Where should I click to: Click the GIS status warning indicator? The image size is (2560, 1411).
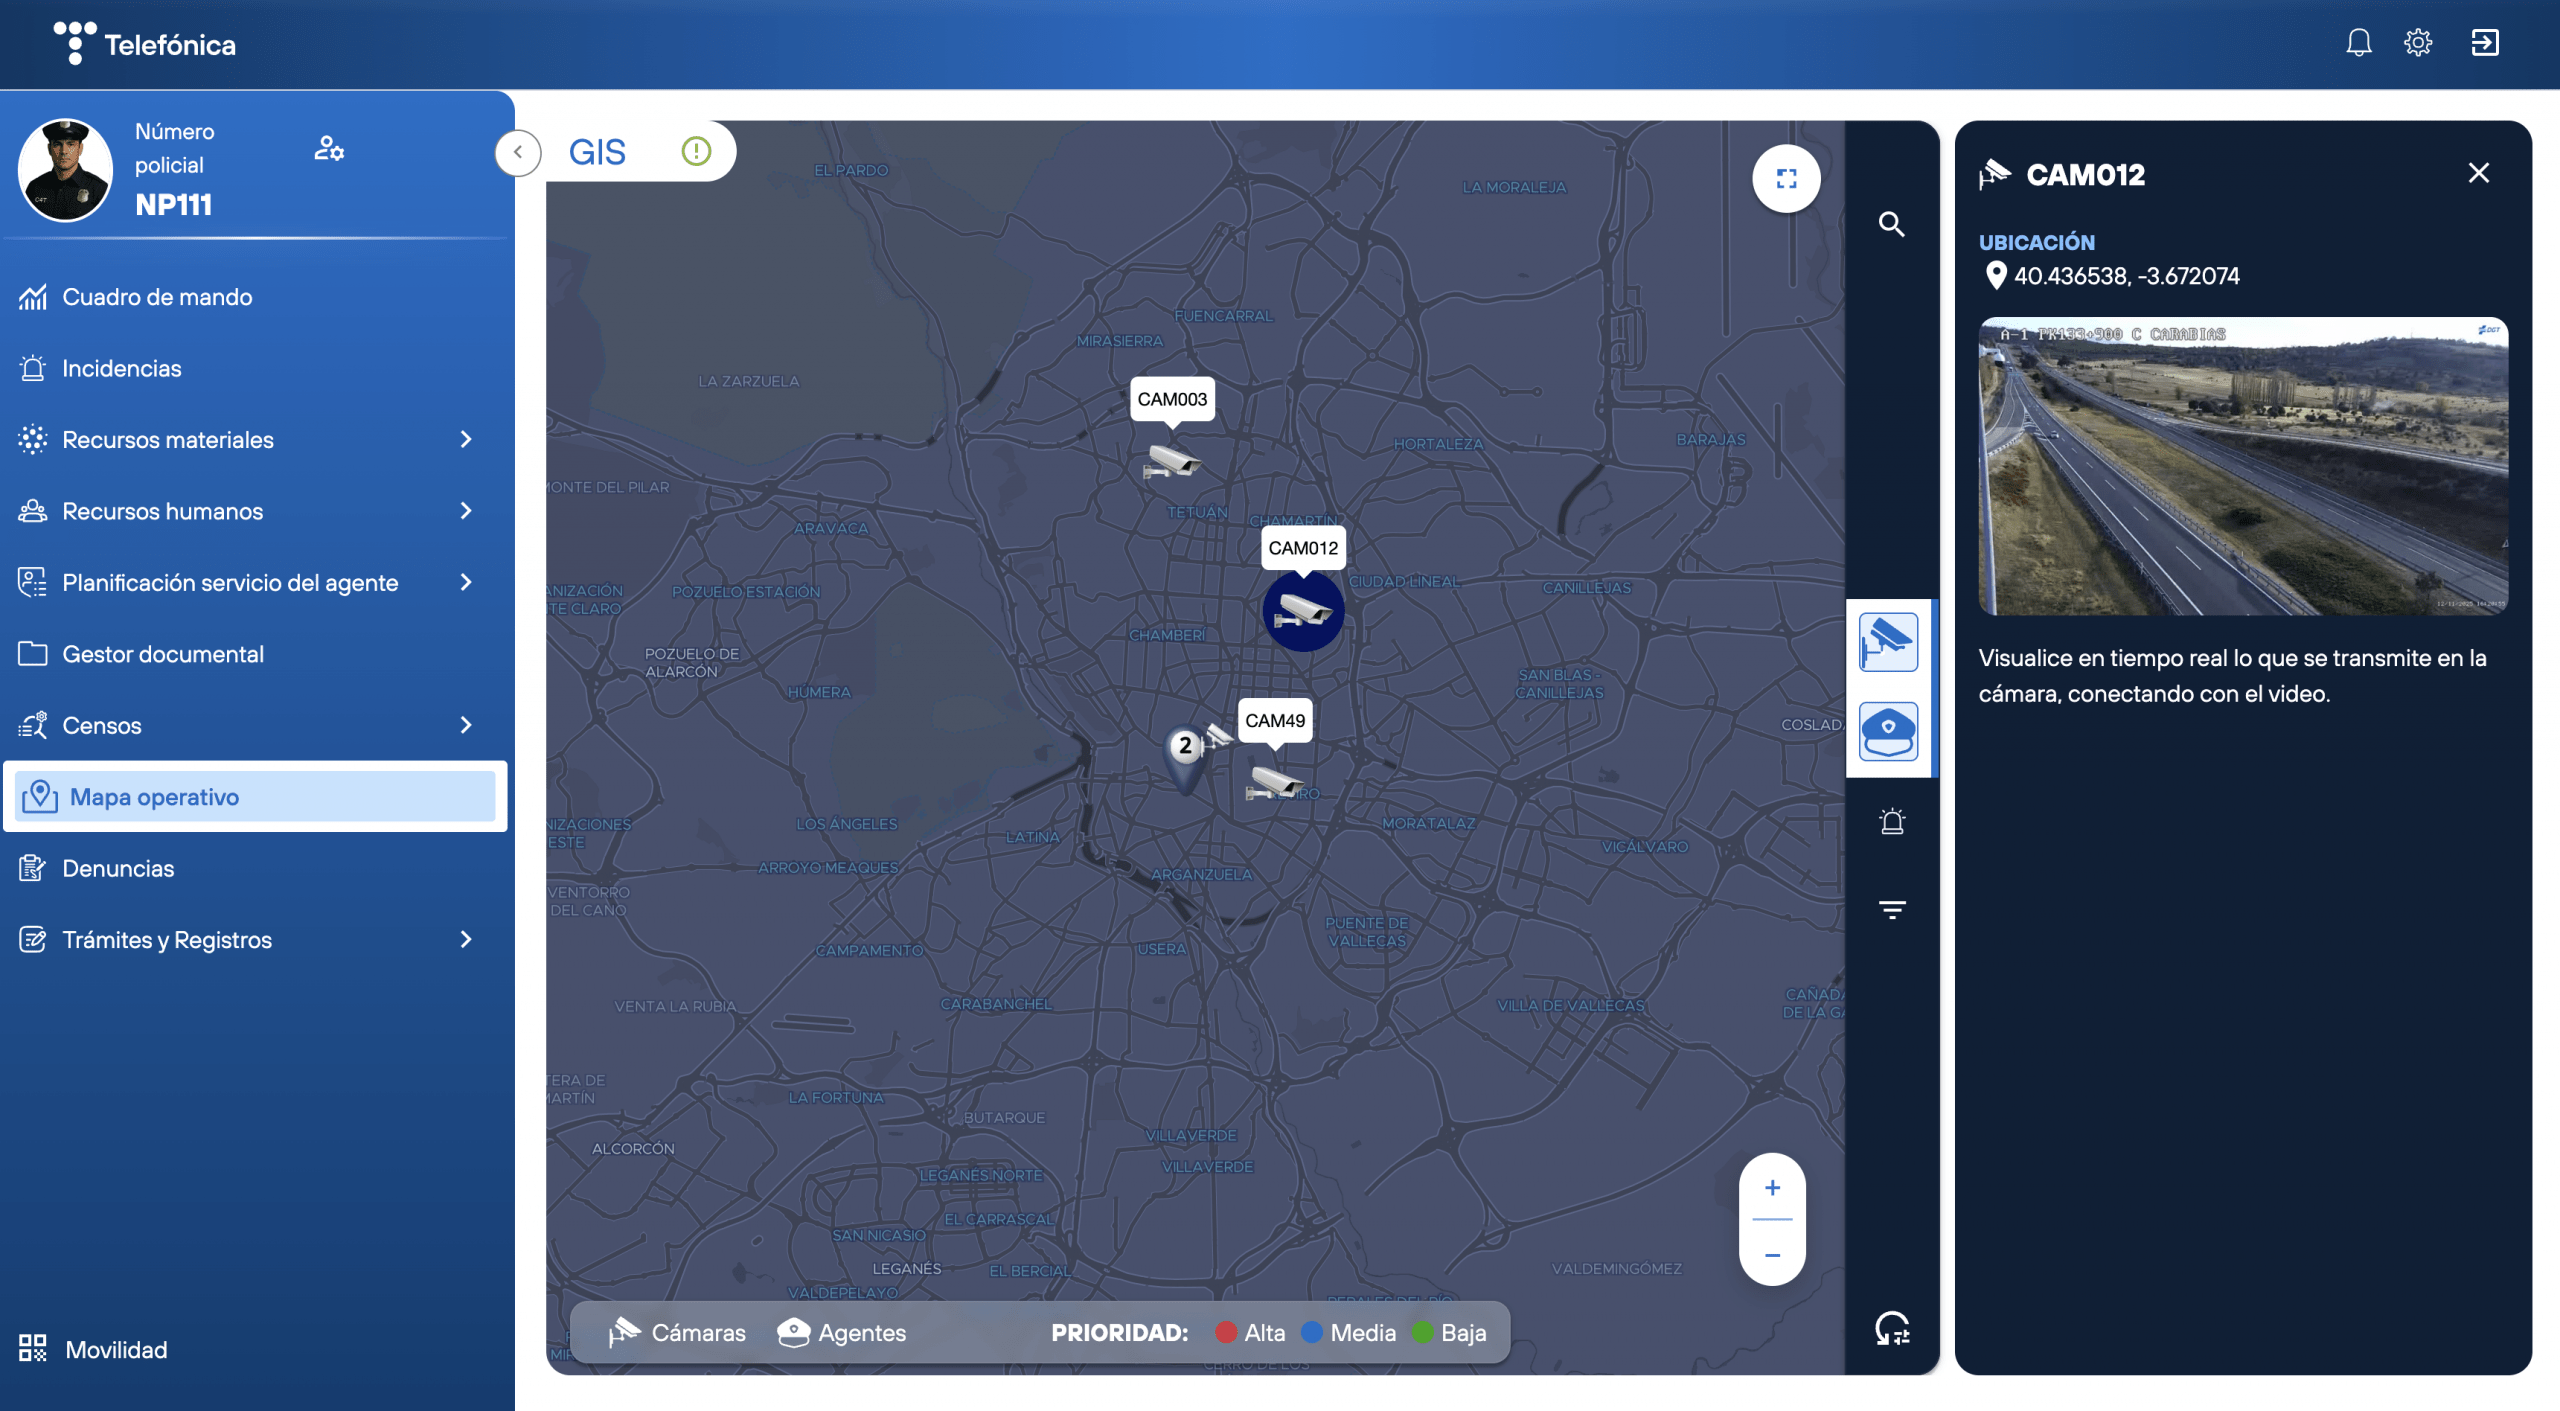[x=696, y=151]
